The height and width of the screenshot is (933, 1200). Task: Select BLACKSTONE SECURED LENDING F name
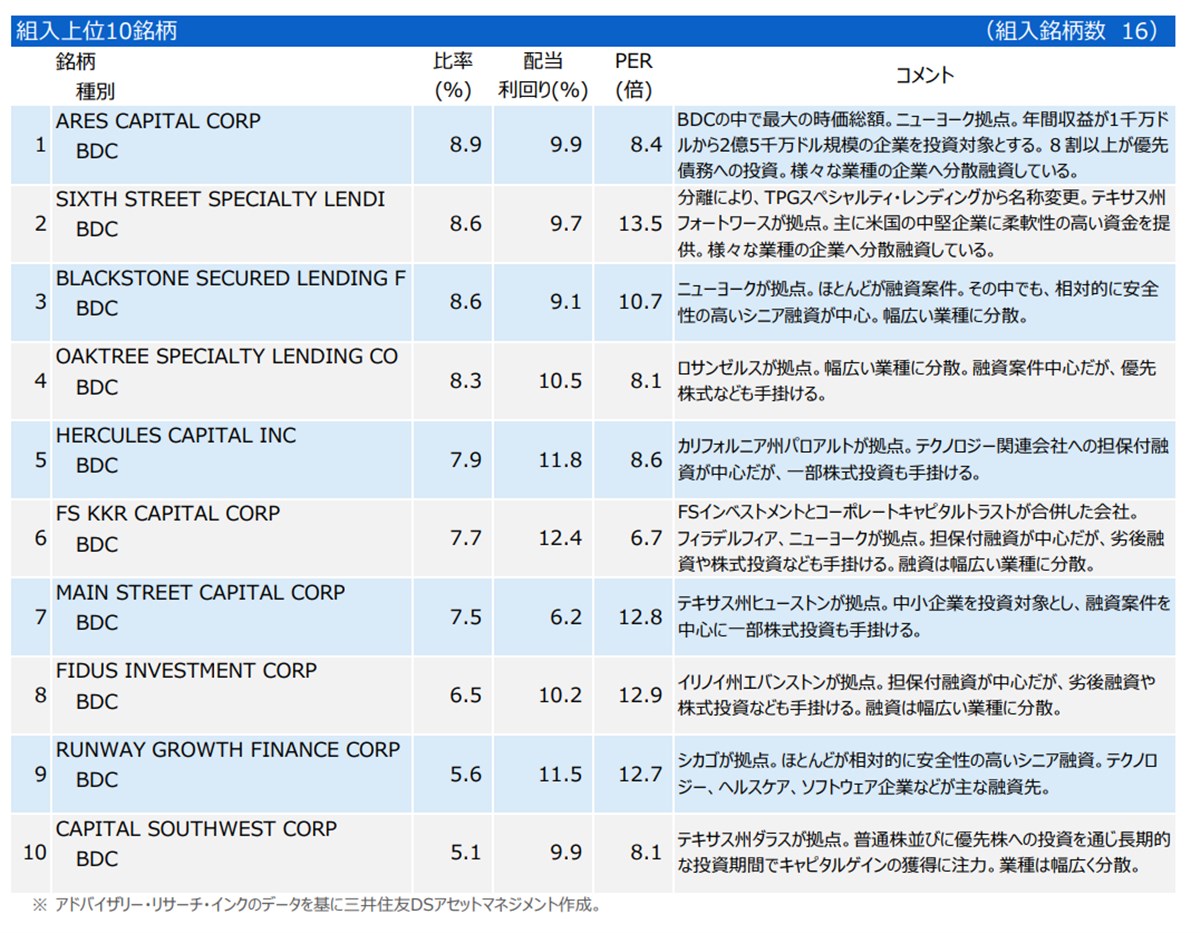pos(231,278)
